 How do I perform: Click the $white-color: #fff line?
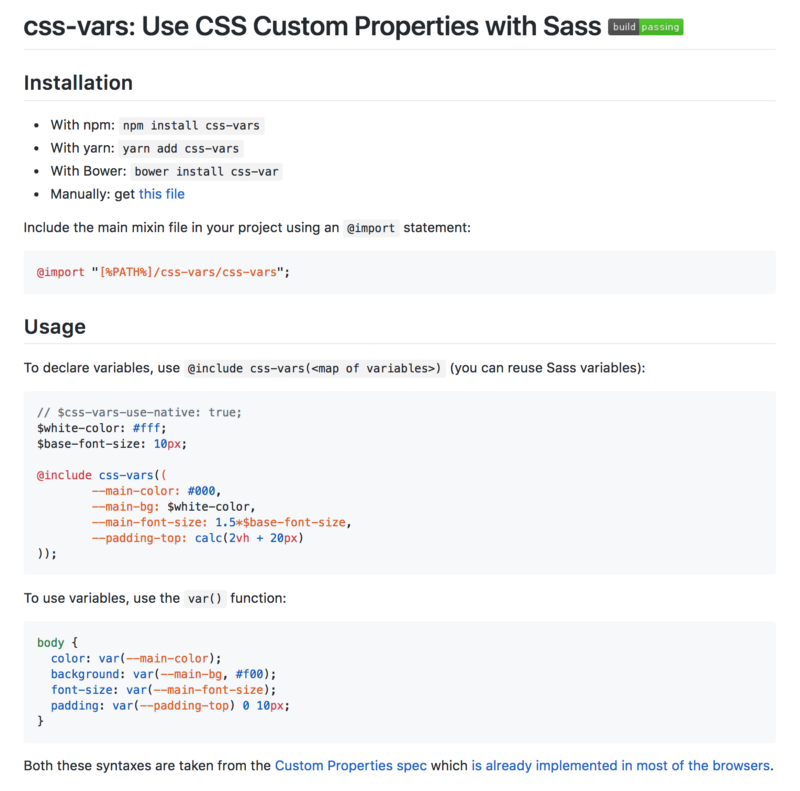click(102, 428)
